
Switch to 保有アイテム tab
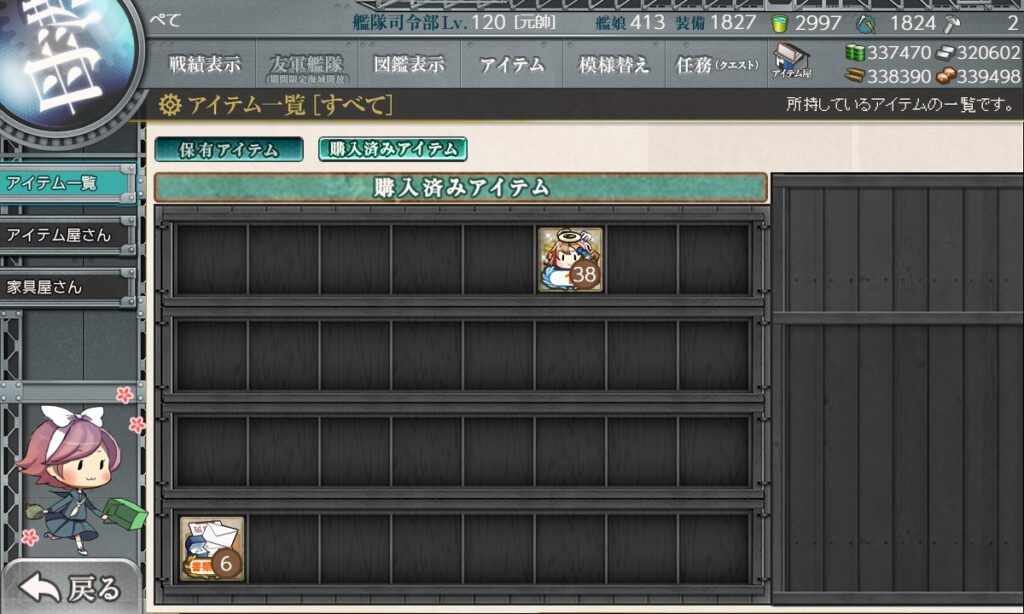(x=229, y=150)
